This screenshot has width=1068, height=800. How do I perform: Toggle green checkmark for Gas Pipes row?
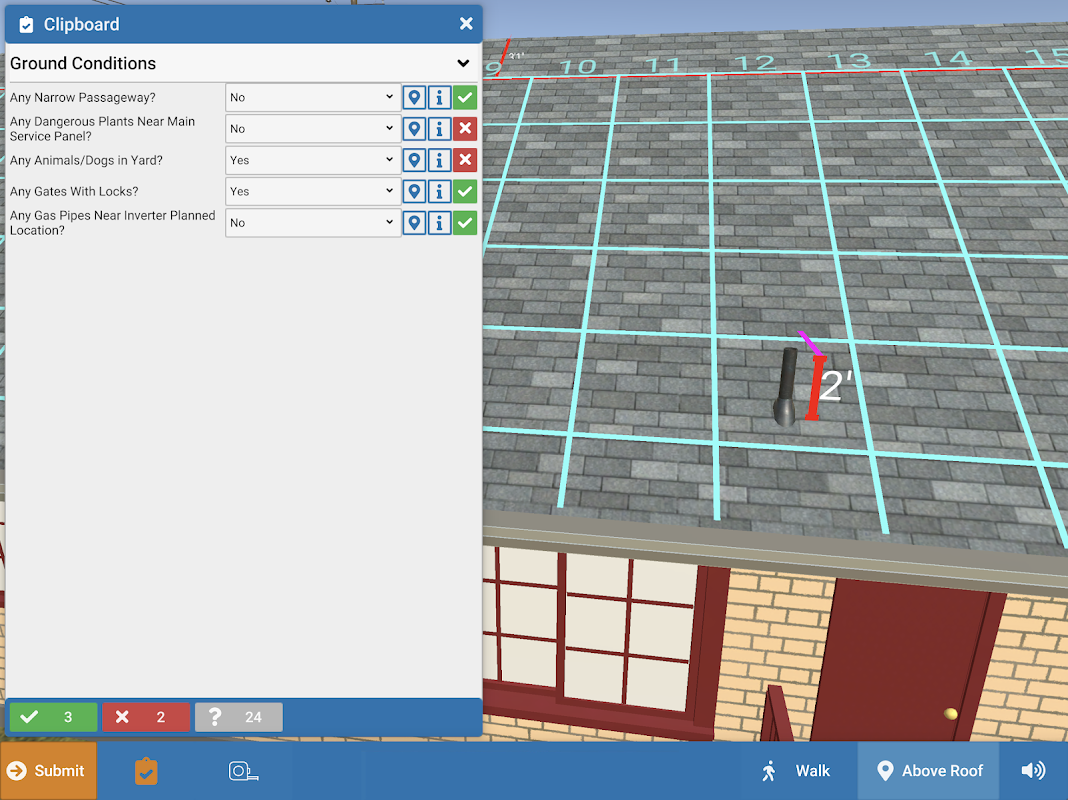point(465,223)
